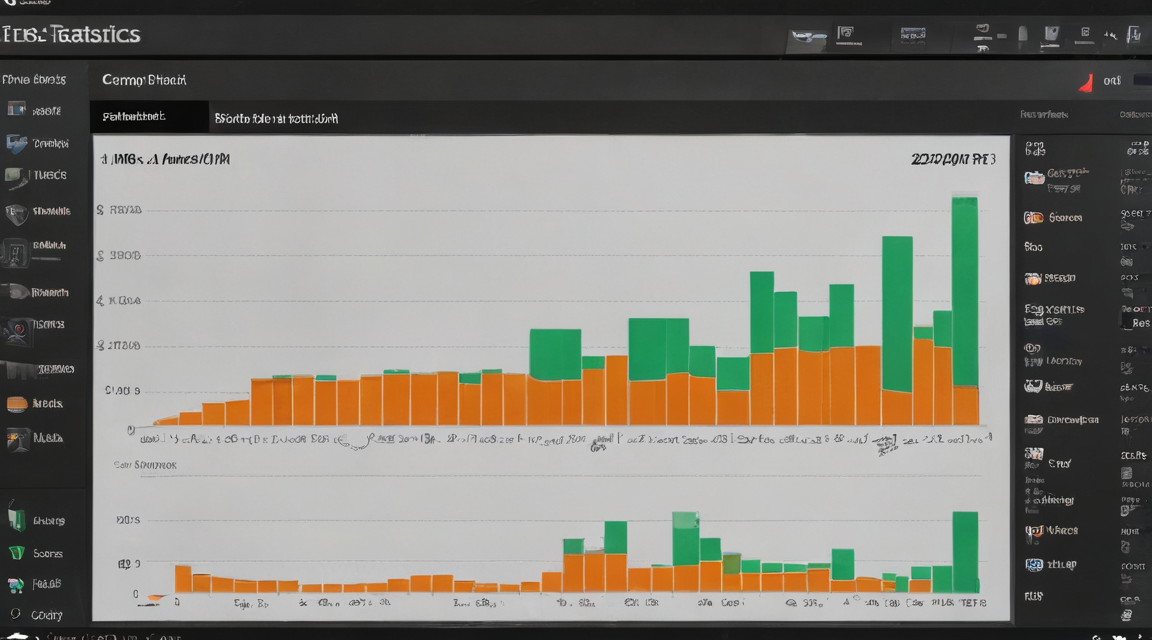Open the green Scores icon in lower sidebar
The height and width of the screenshot is (640, 1152).
tap(16, 553)
